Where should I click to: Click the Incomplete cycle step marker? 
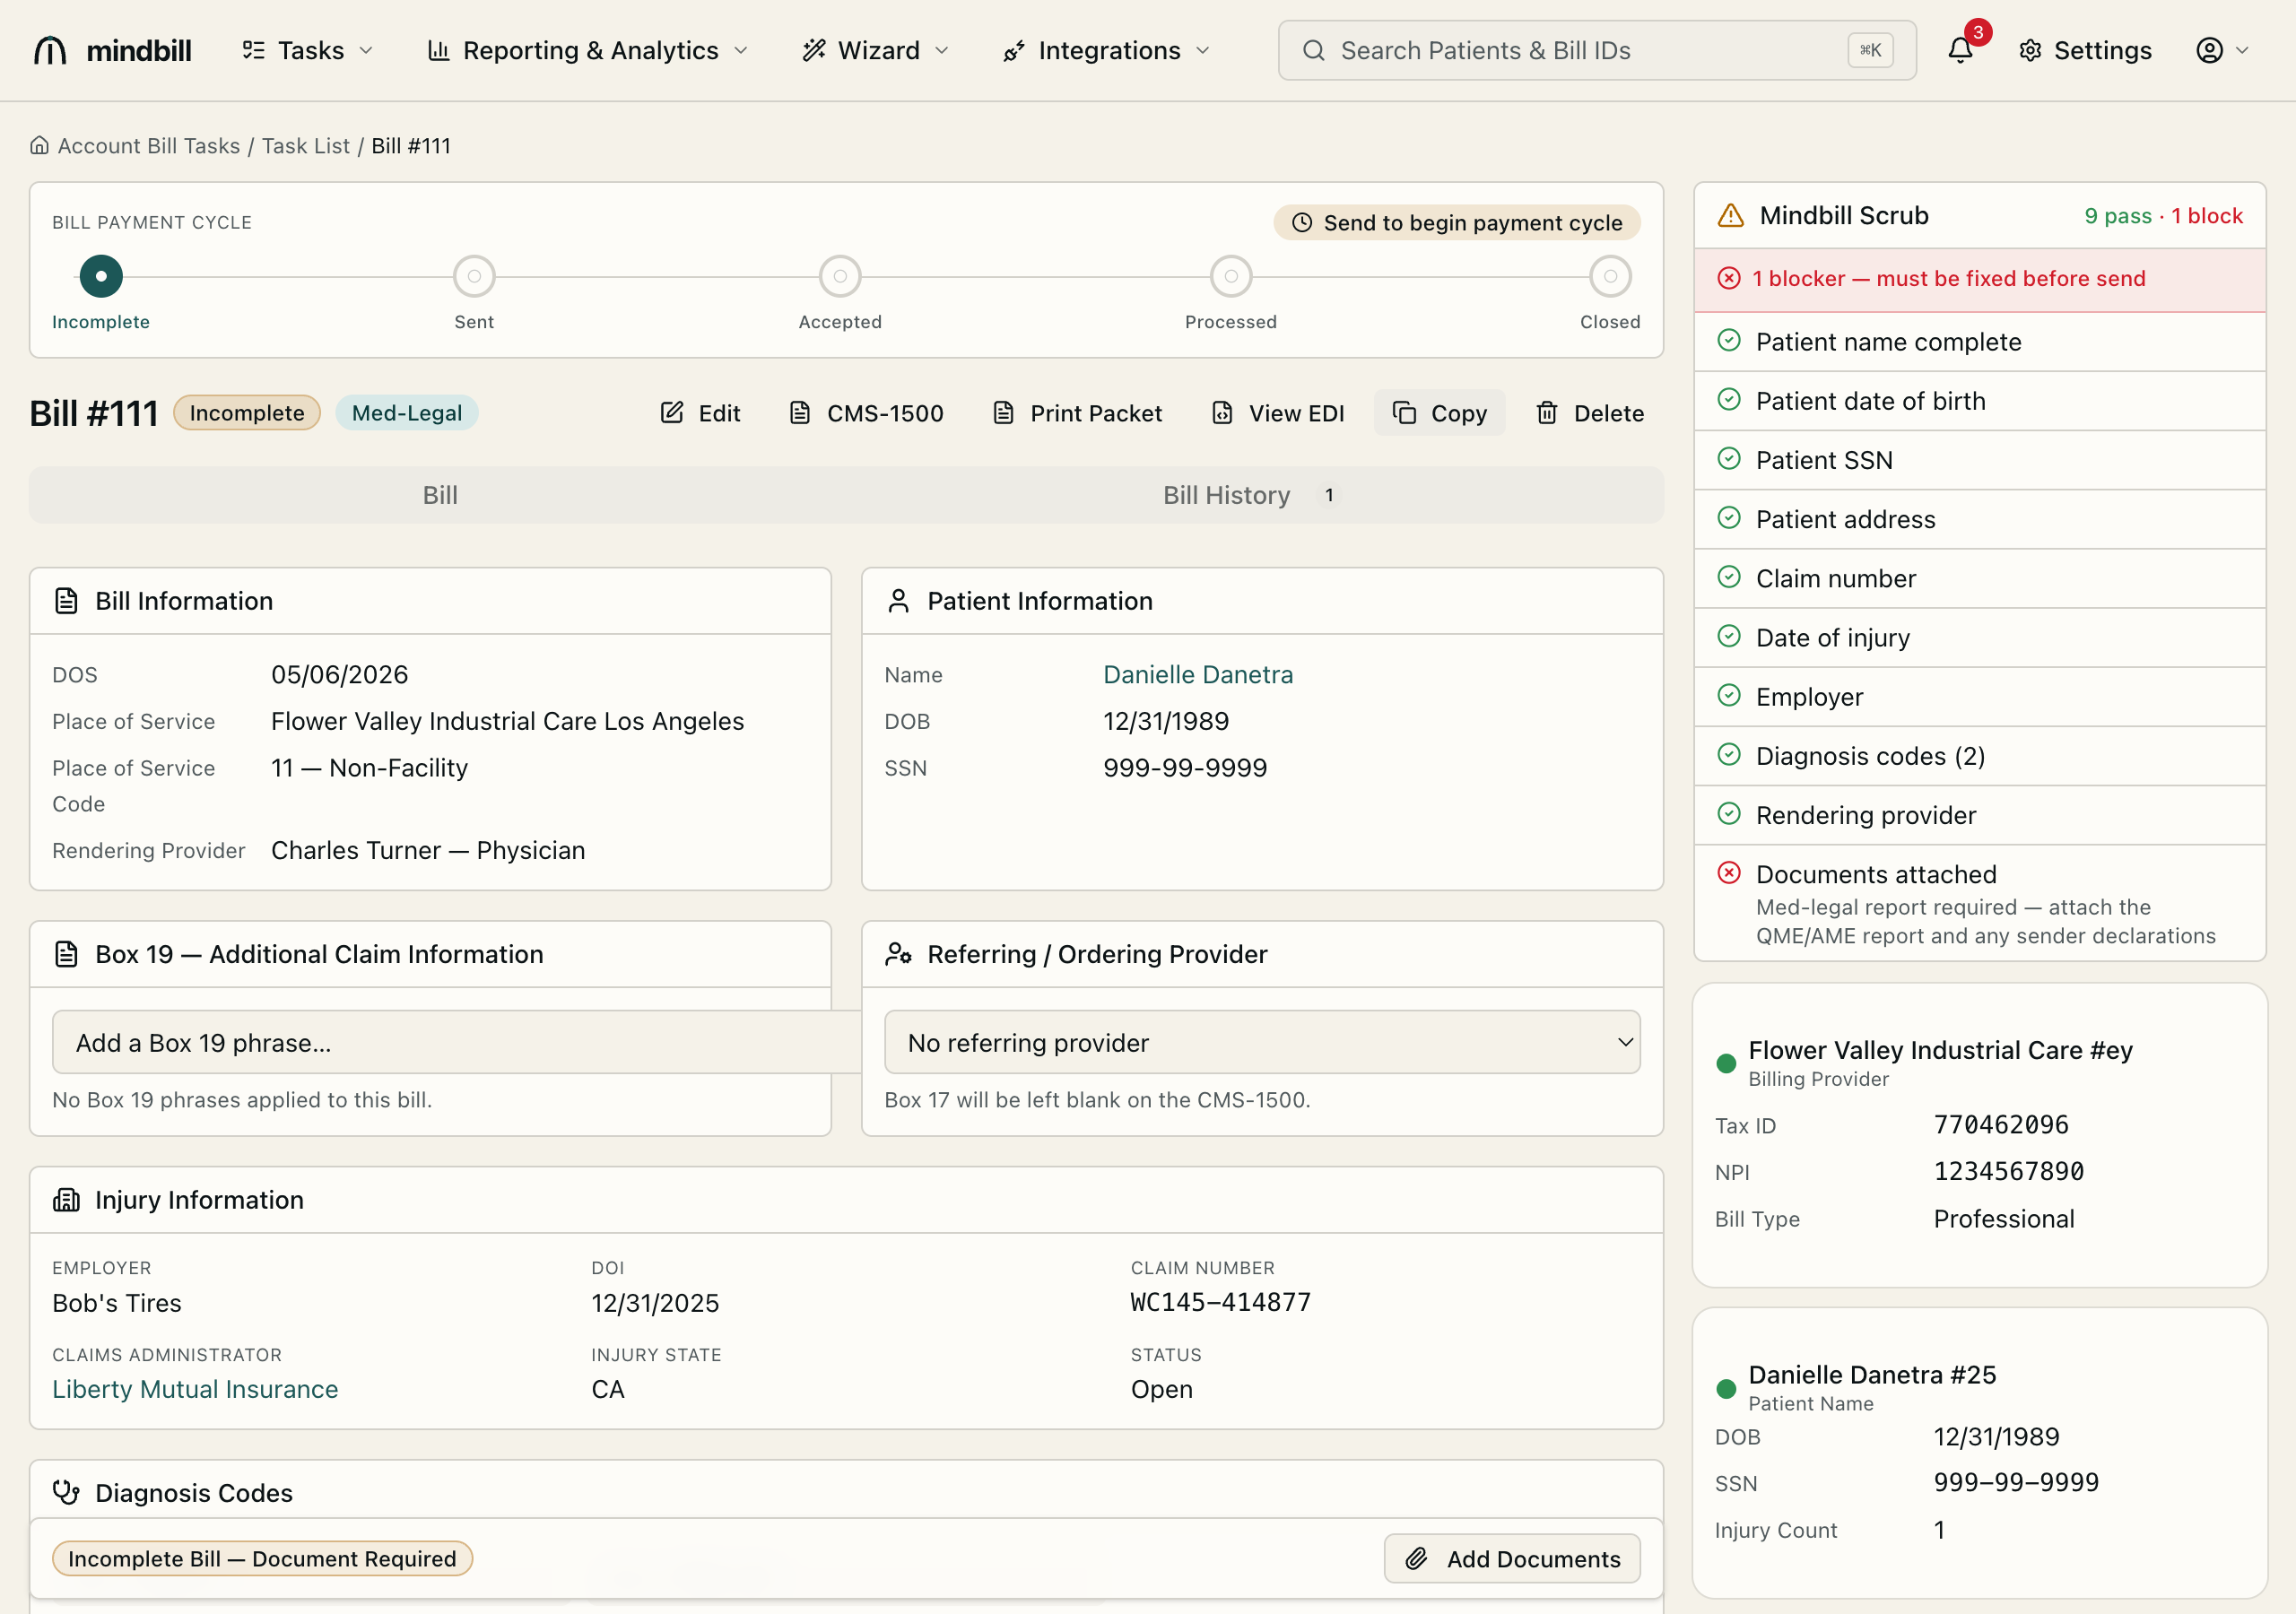[x=101, y=276]
